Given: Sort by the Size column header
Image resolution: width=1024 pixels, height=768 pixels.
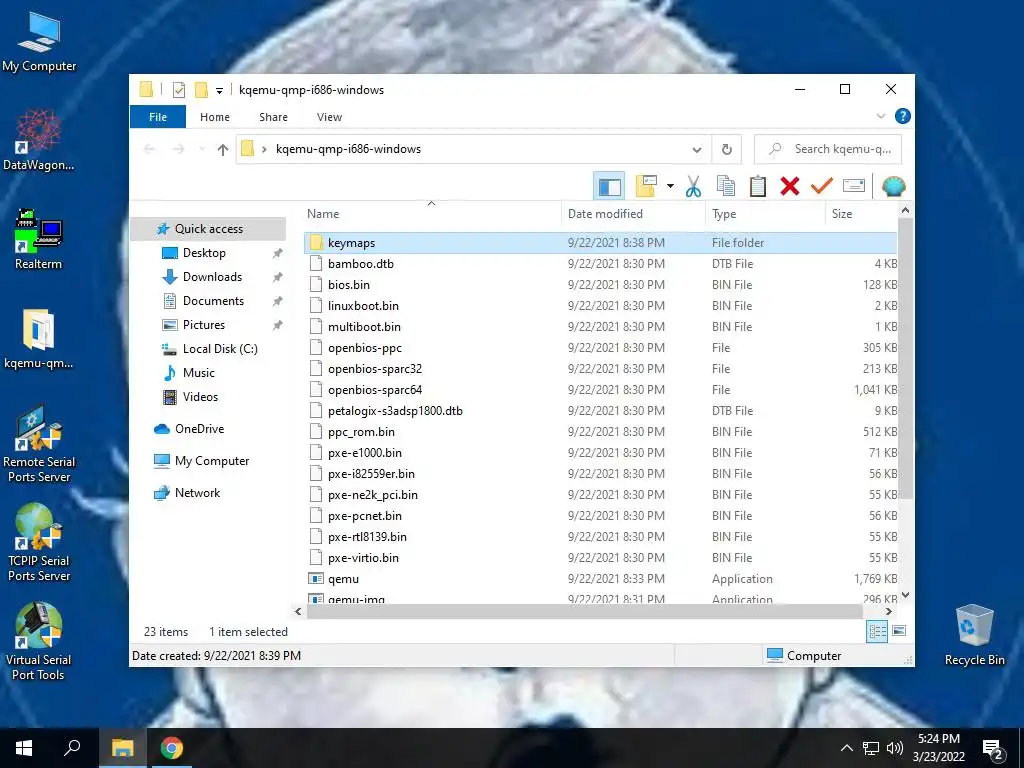Looking at the screenshot, I should click(x=862, y=214).
